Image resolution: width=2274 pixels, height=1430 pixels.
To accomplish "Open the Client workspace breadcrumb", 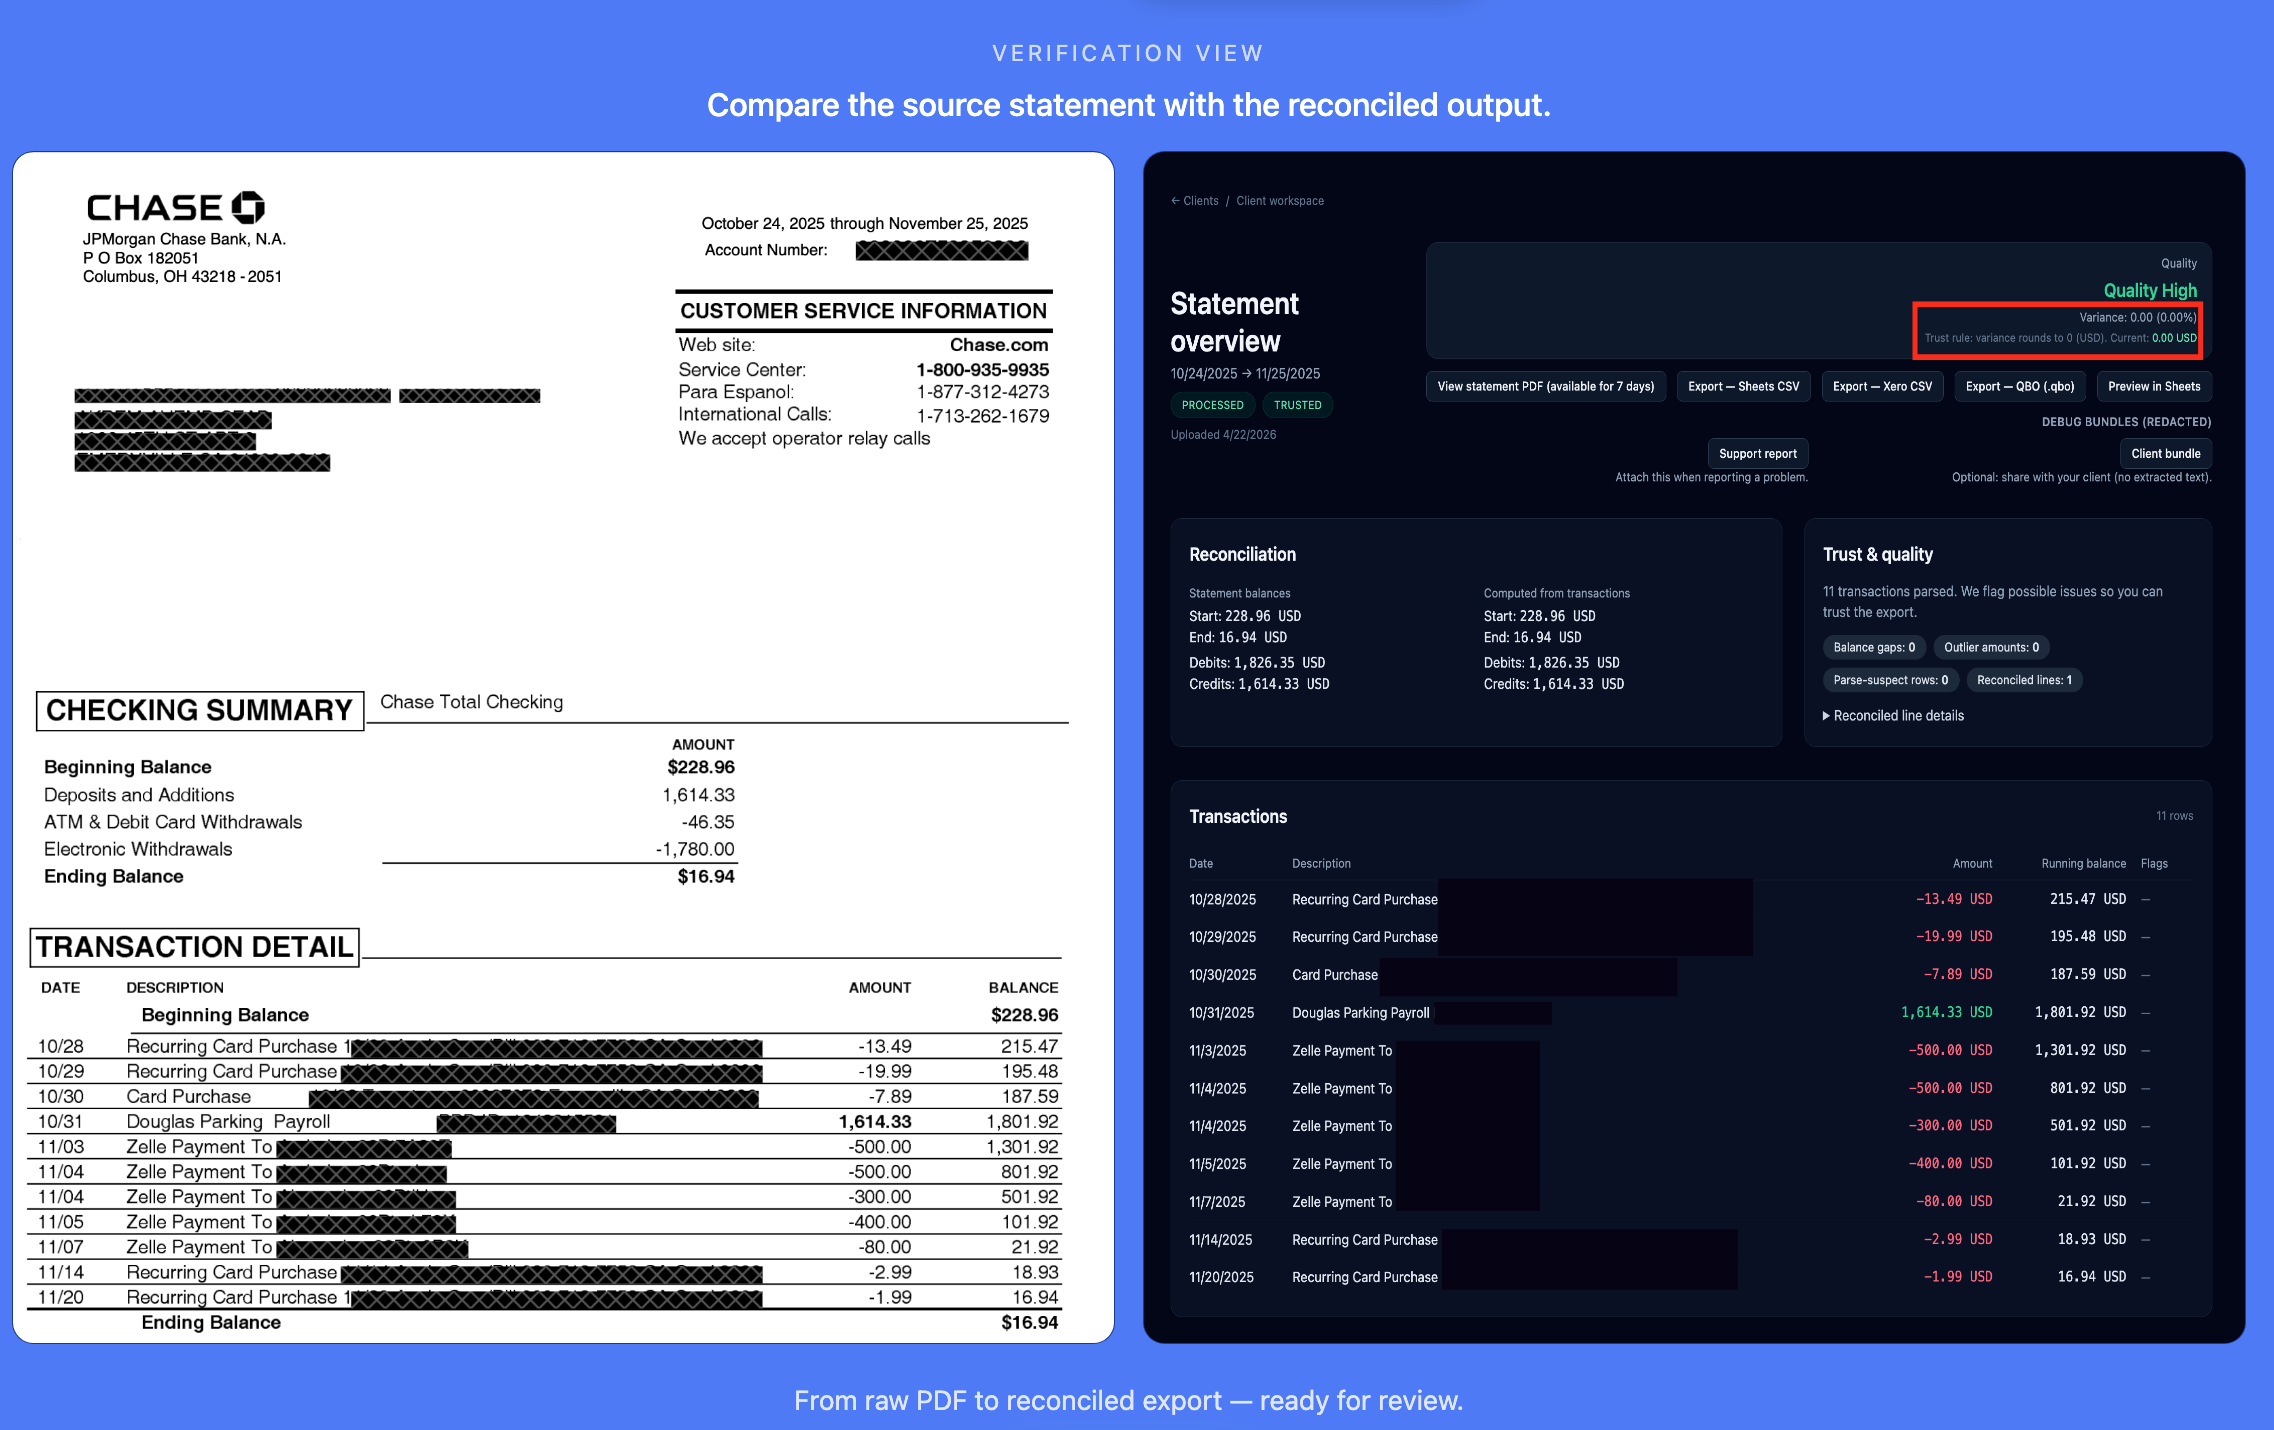I will (x=1280, y=201).
